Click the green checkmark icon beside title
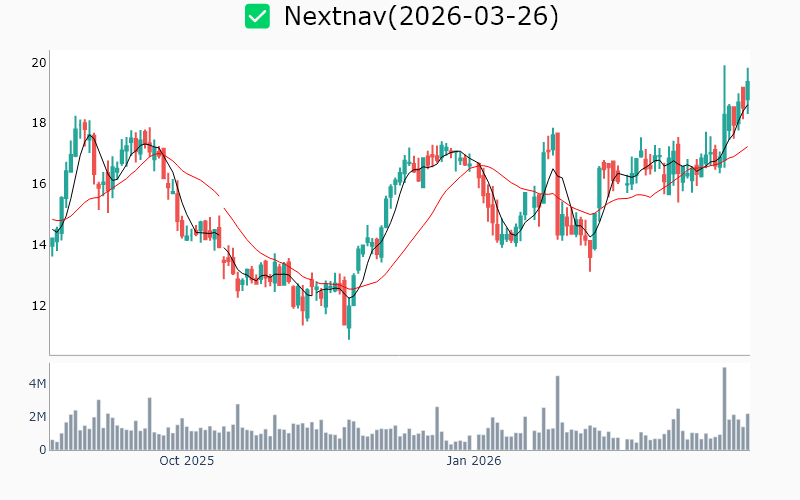 [258, 16]
